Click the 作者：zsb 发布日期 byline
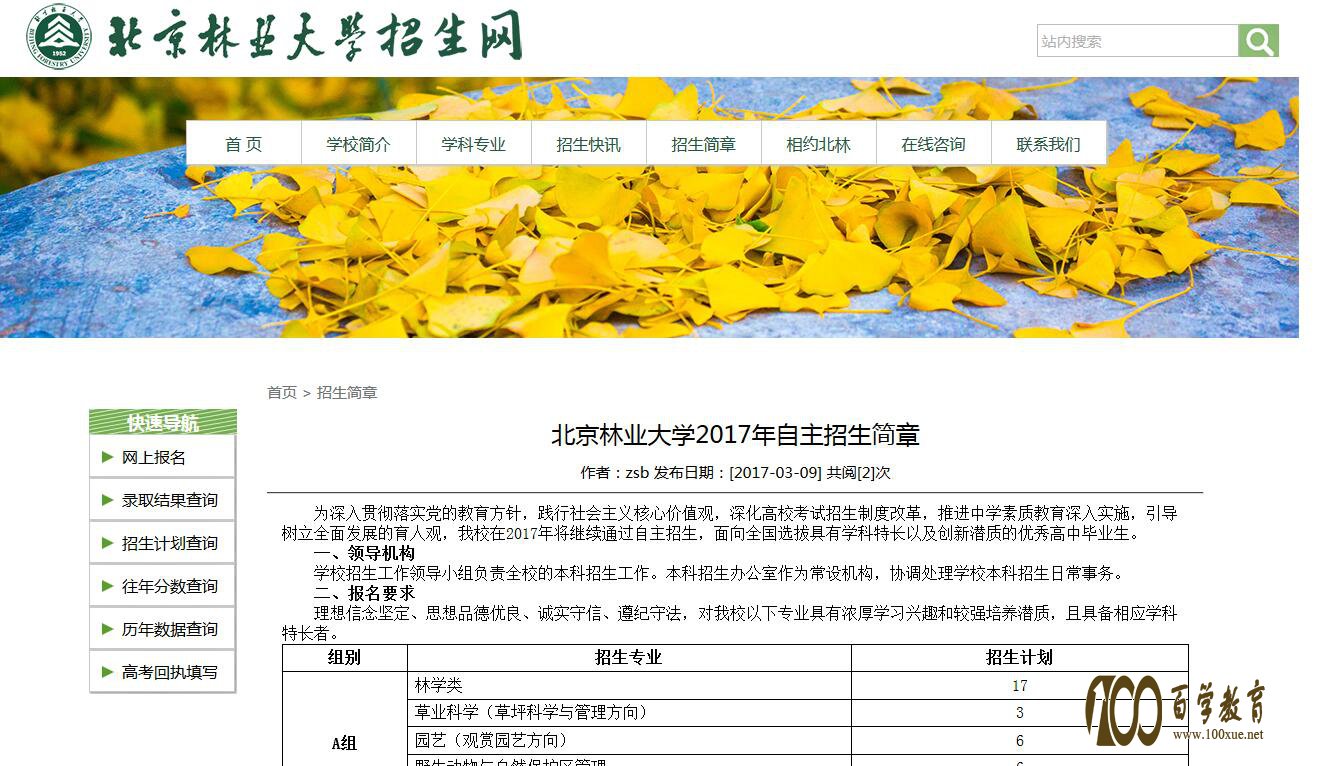The image size is (1323, 766). point(735,472)
